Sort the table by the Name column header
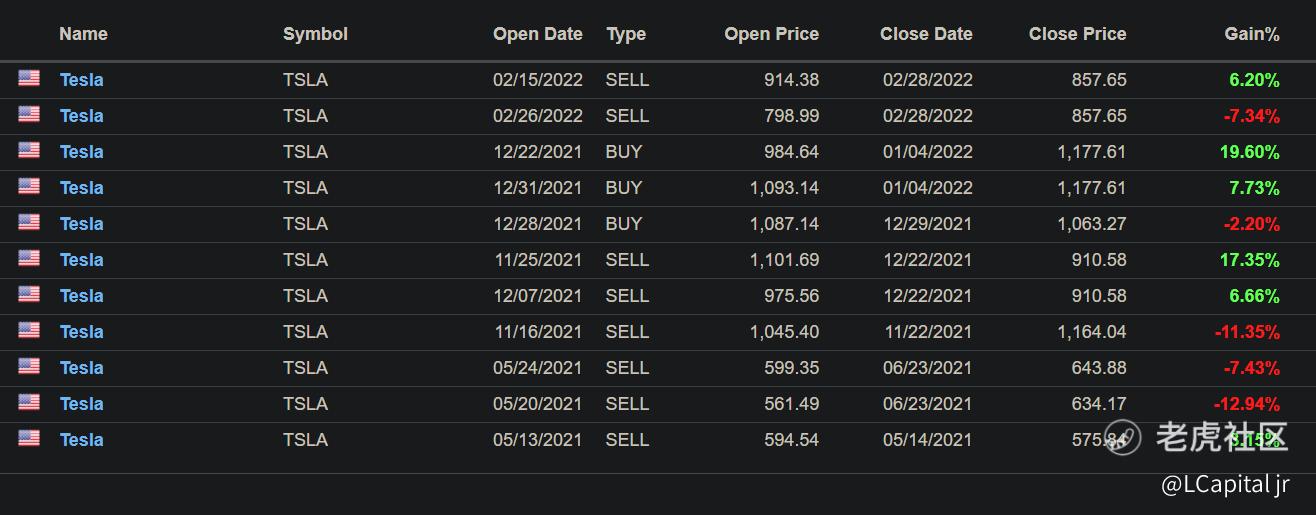 coord(83,34)
